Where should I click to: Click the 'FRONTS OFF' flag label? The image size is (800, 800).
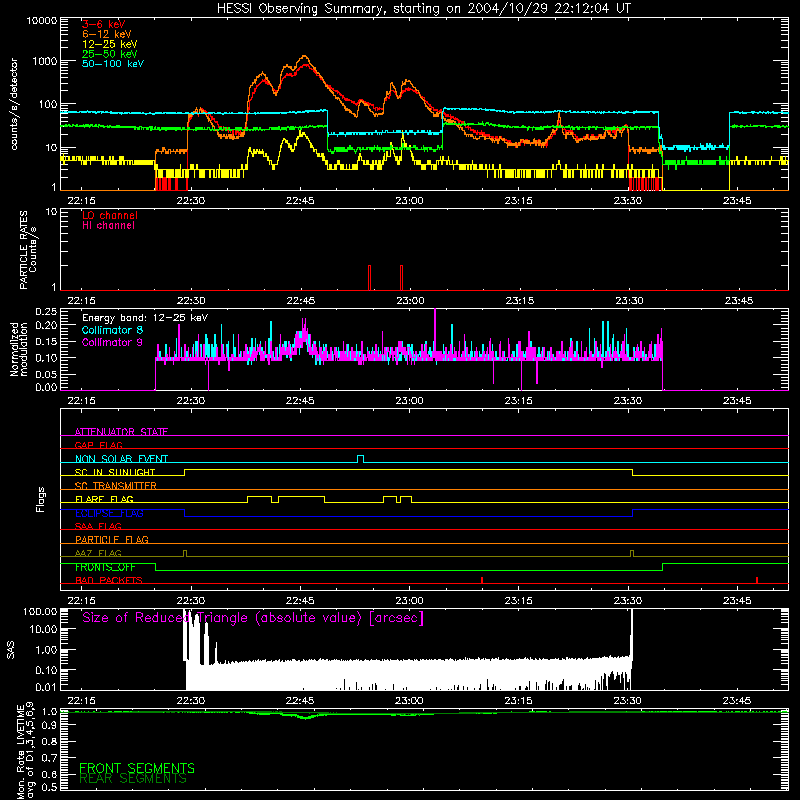tap(105, 567)
